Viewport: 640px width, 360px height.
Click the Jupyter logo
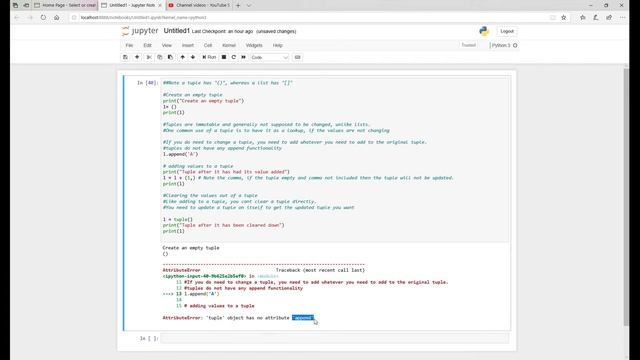pyautogui.click(x=140, y=31)
